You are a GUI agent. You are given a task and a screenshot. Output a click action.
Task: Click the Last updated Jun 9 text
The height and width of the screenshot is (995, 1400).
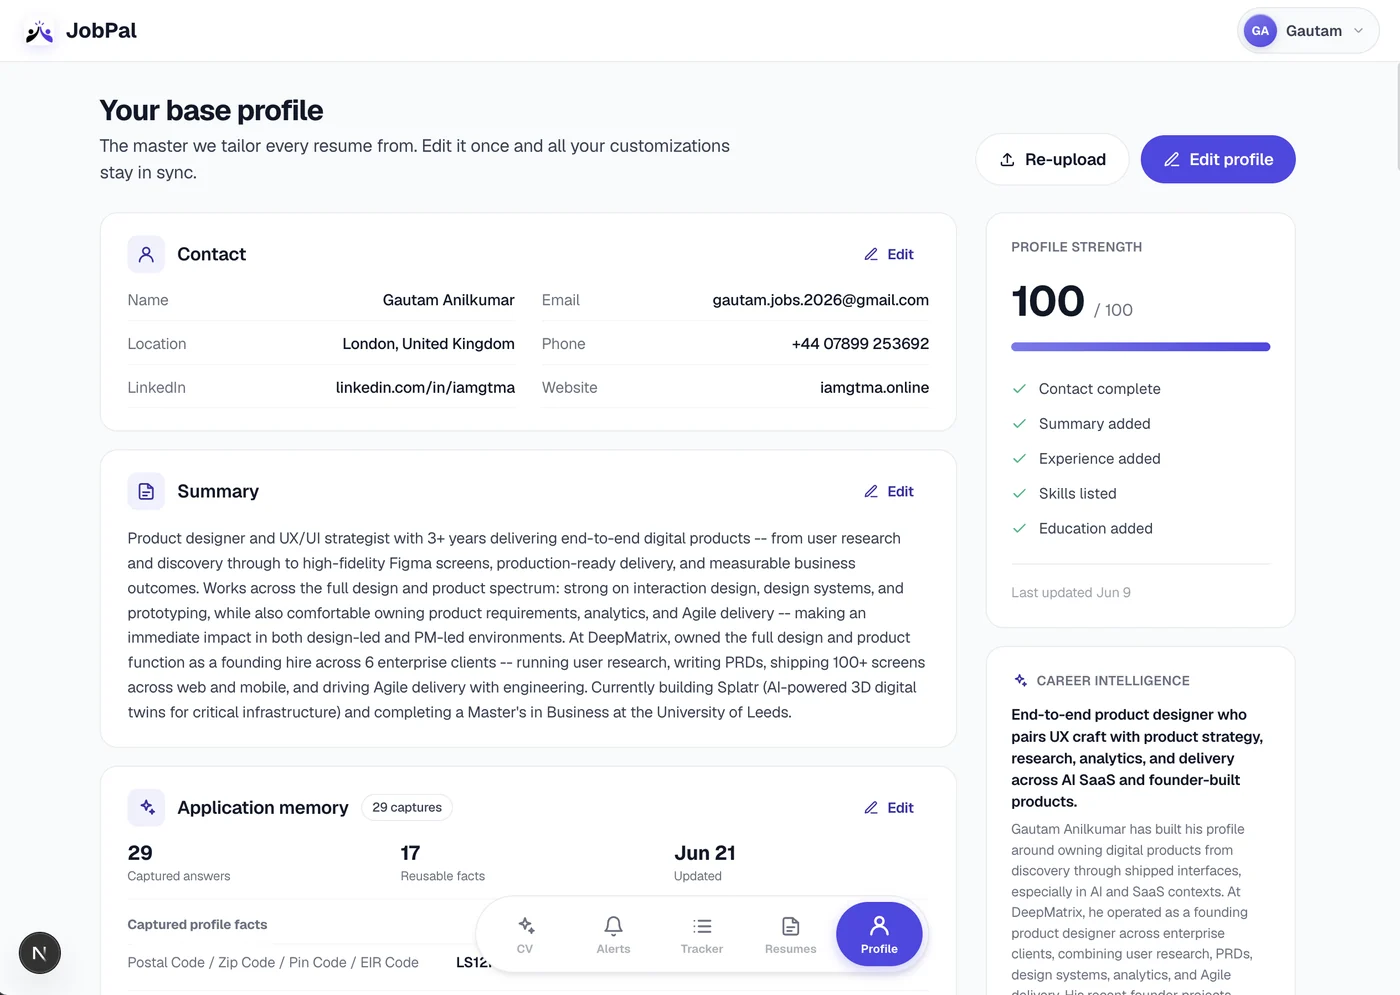coord(1071,592)
